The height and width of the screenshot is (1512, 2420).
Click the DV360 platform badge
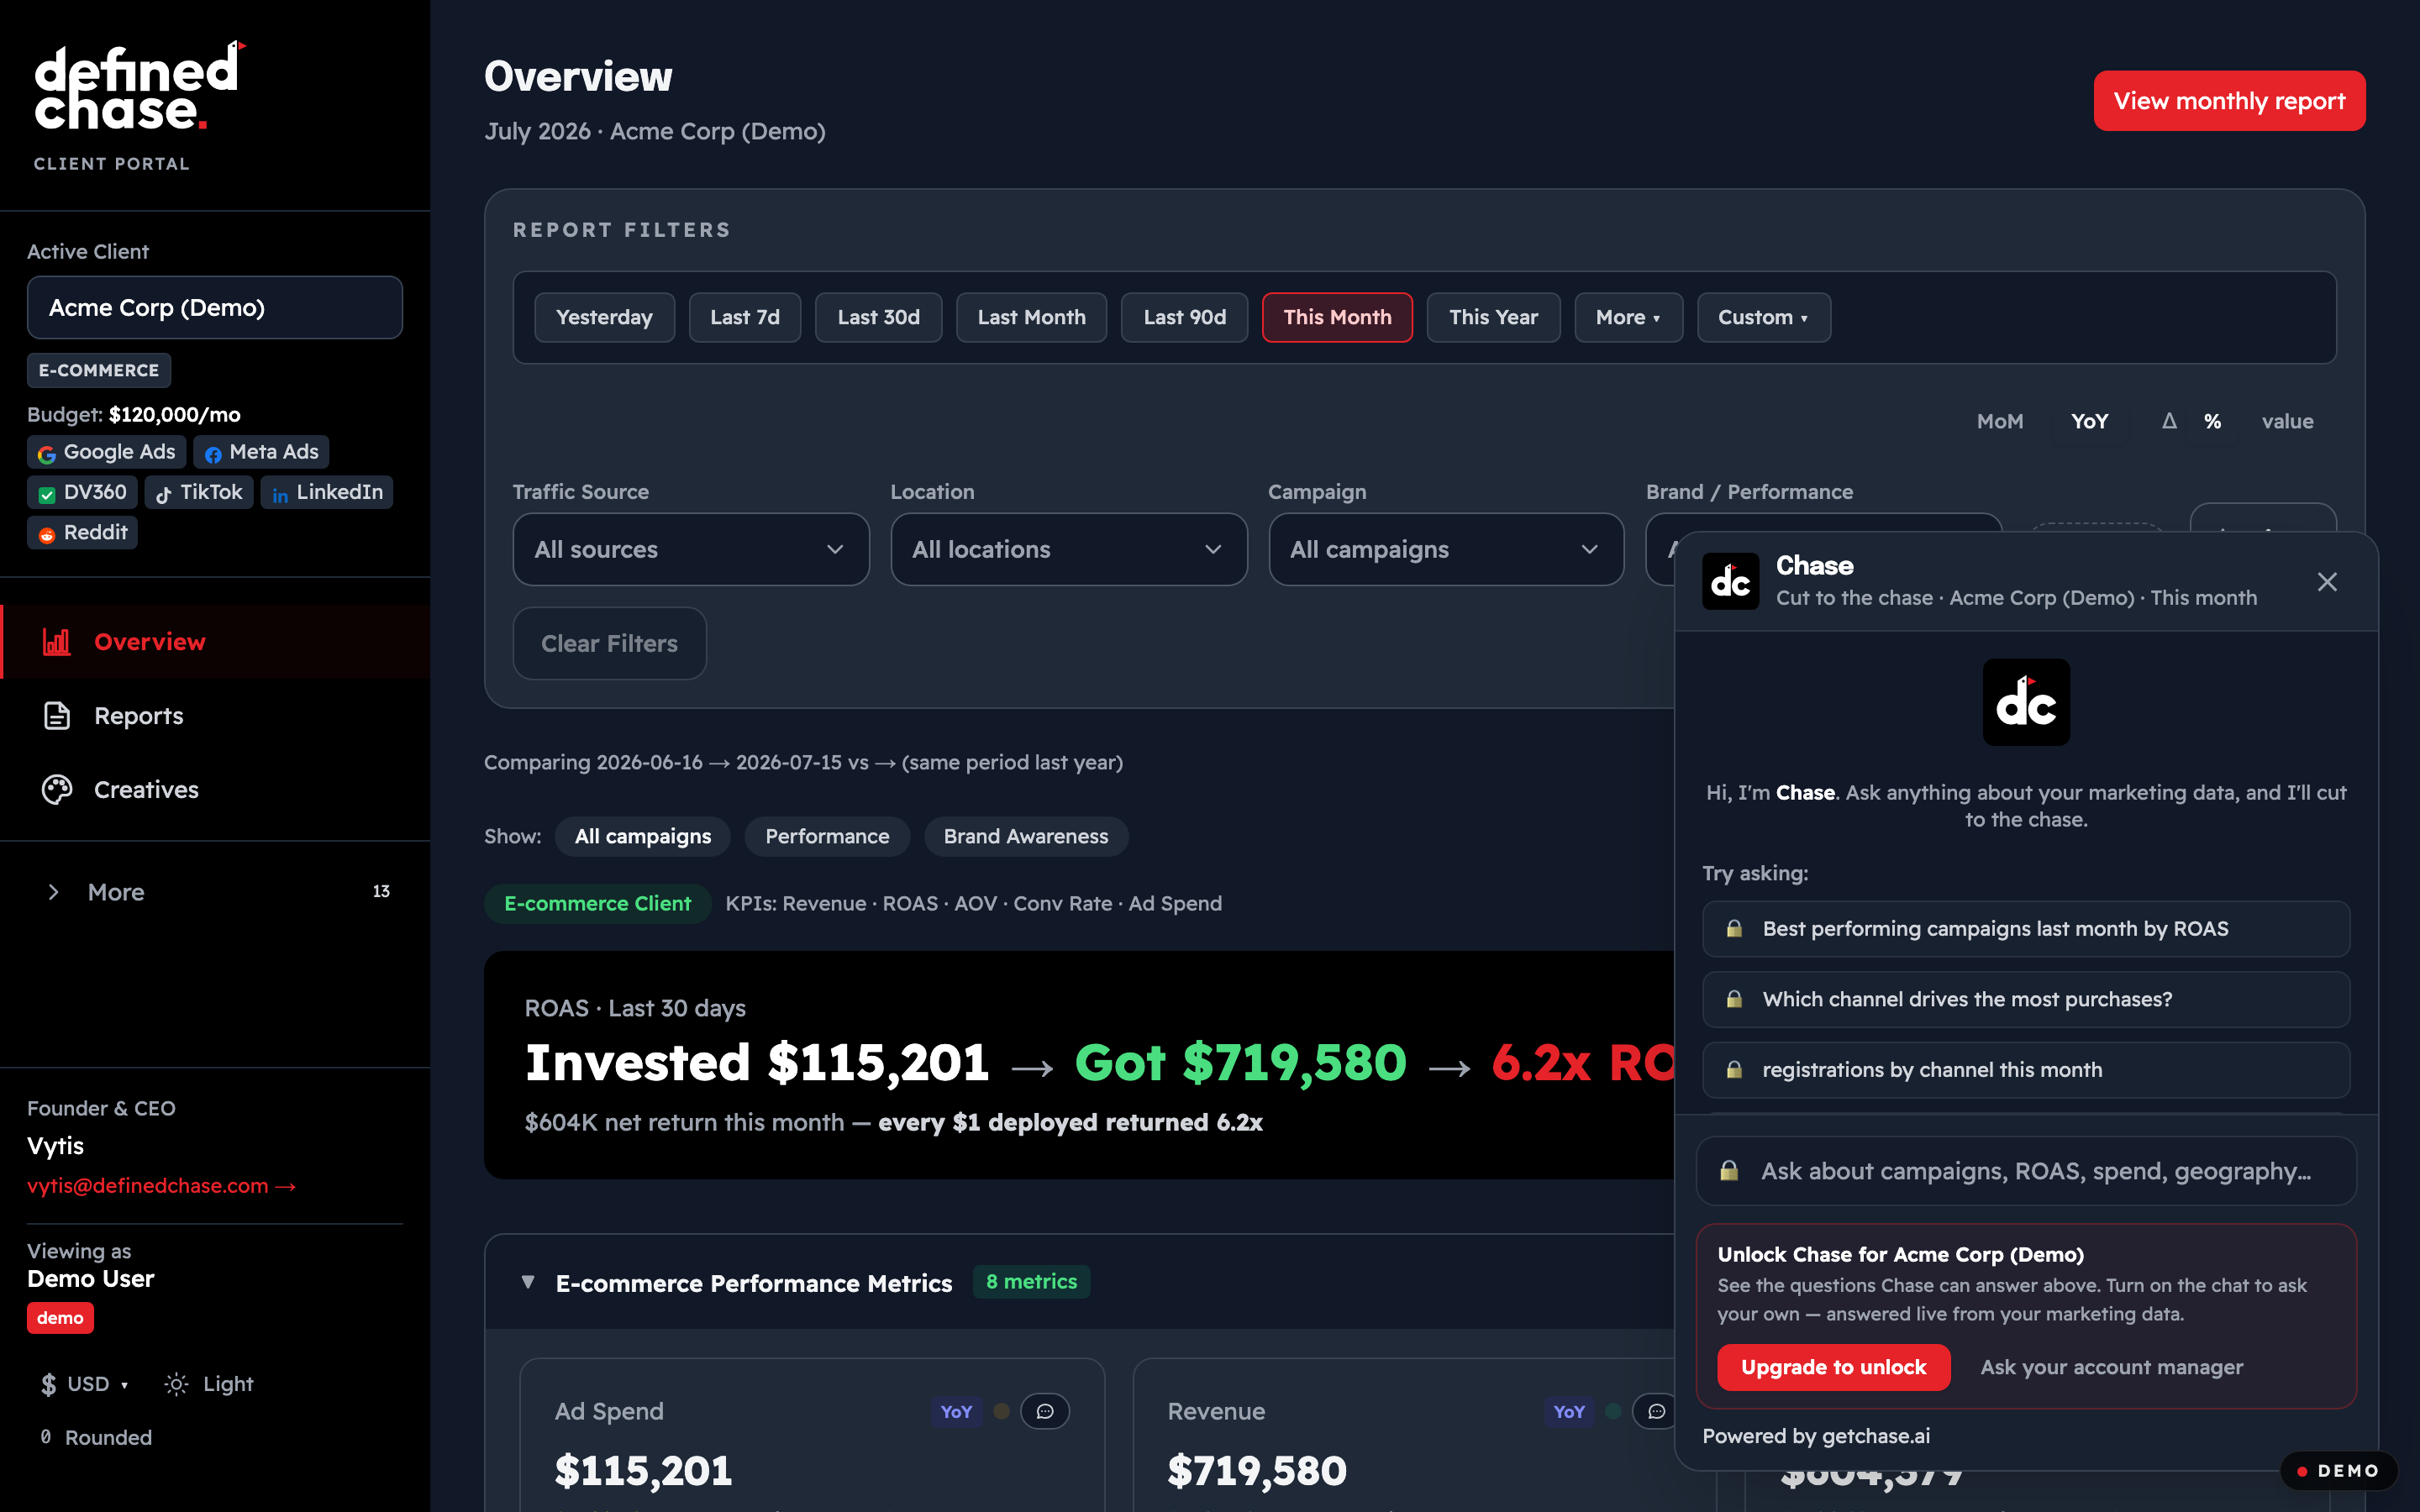point(82,492)
